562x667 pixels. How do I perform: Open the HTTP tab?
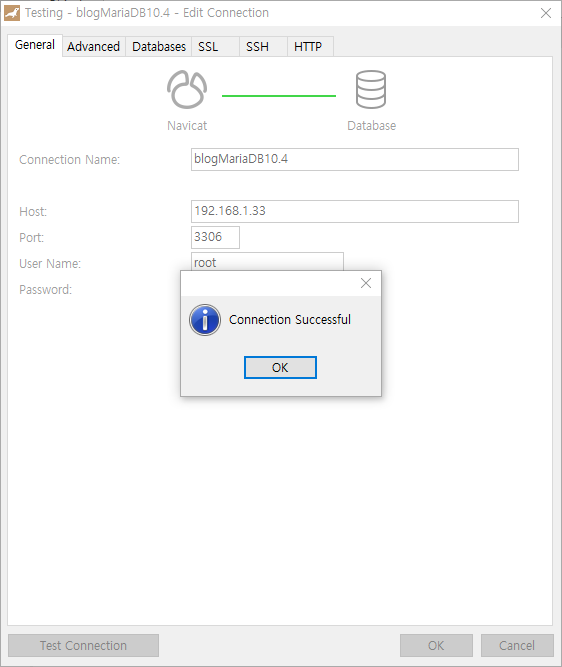(311, 46)
